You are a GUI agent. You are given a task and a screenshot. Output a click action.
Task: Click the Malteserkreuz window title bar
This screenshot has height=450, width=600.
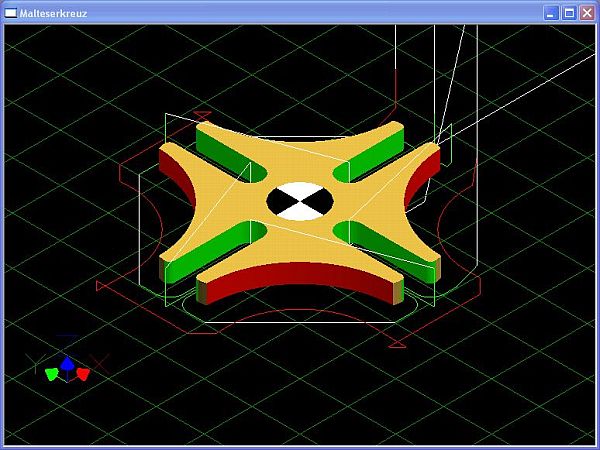pos(280,13)
